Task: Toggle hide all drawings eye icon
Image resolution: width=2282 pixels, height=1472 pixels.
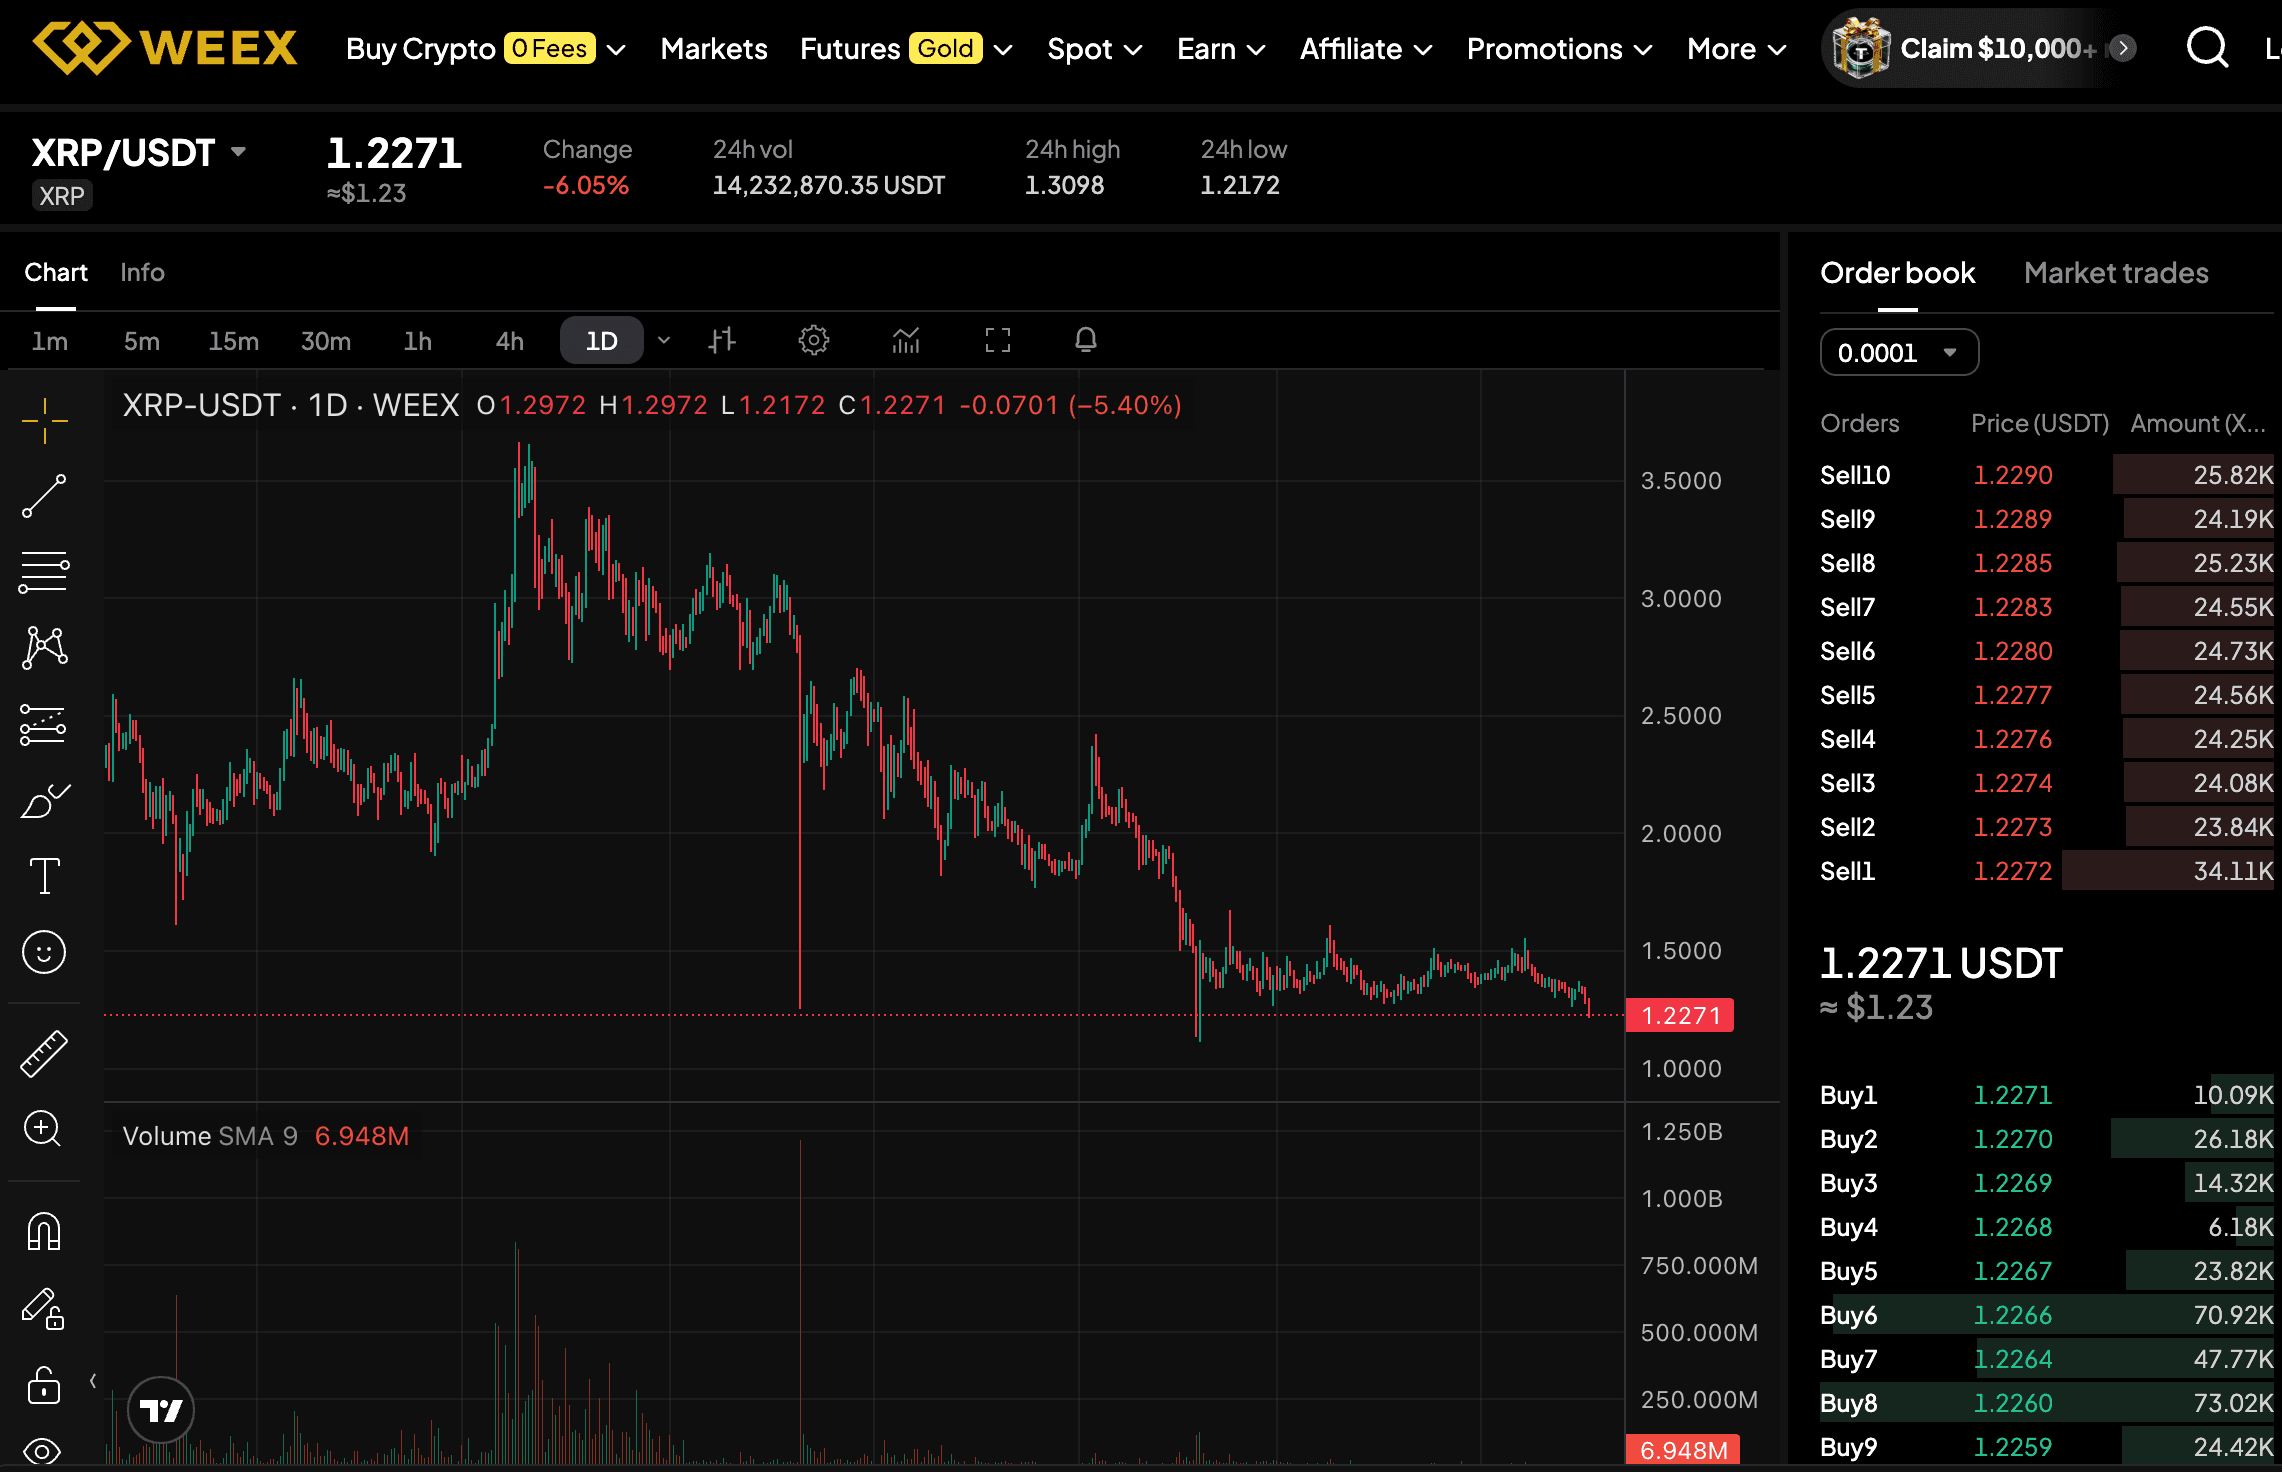Action: [42, 1451]
